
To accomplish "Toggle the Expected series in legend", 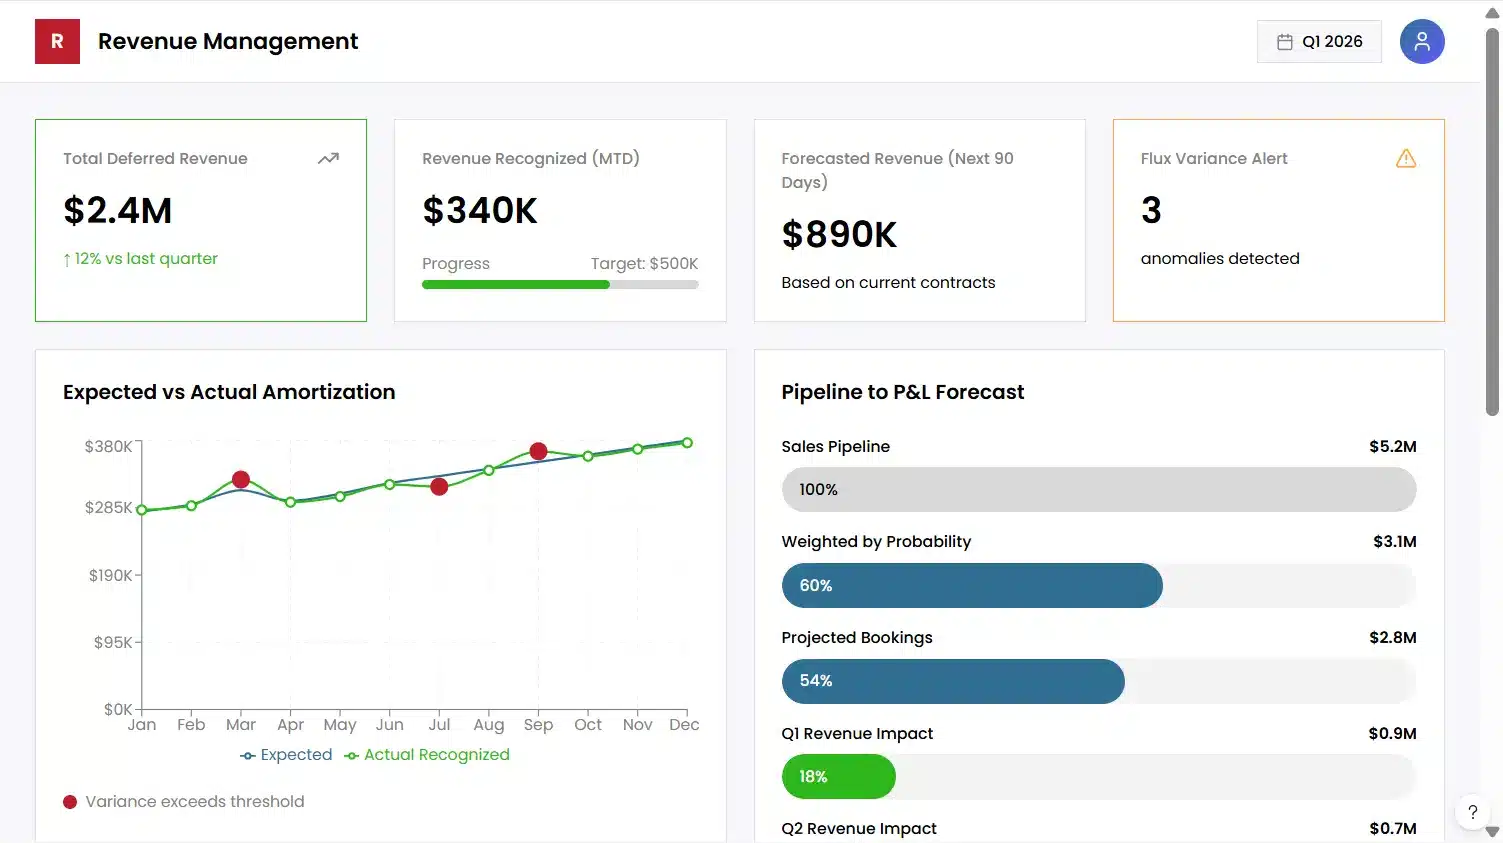I will tap(286, 755).
